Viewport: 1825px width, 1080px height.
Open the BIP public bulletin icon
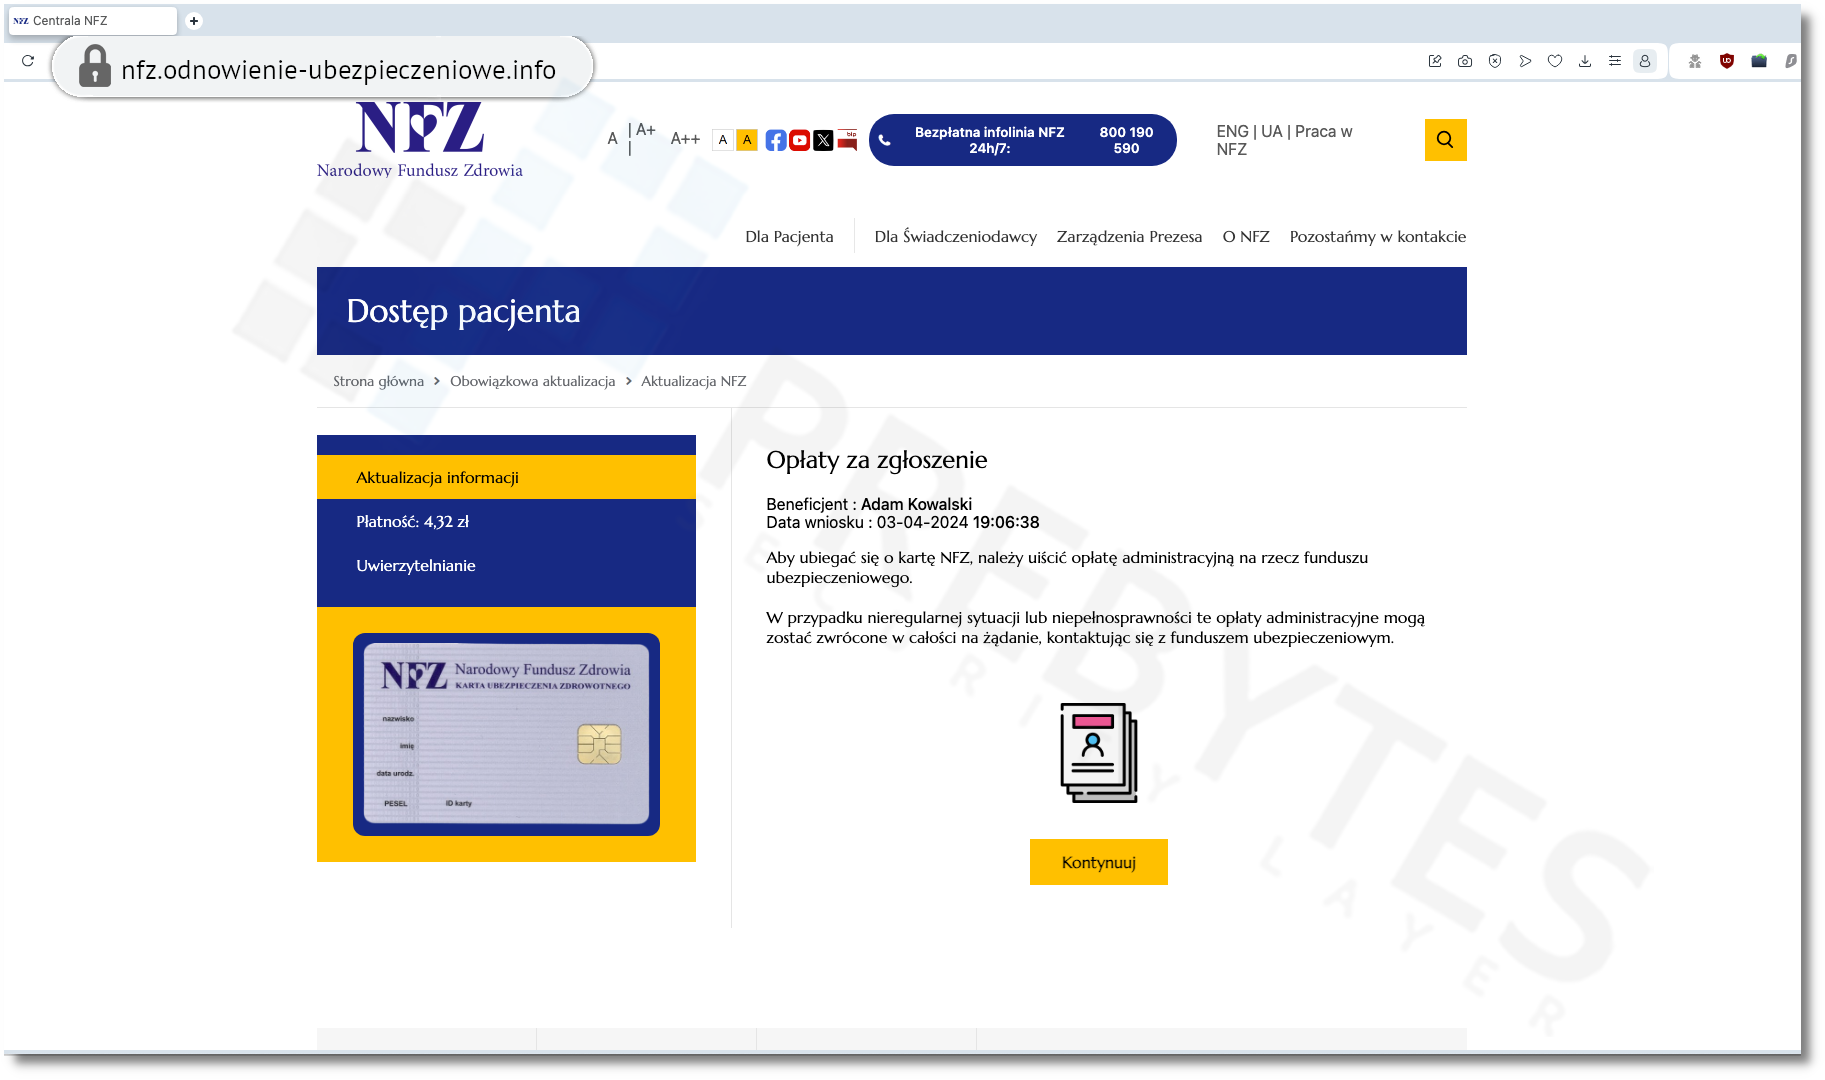[x=848, y=140]
